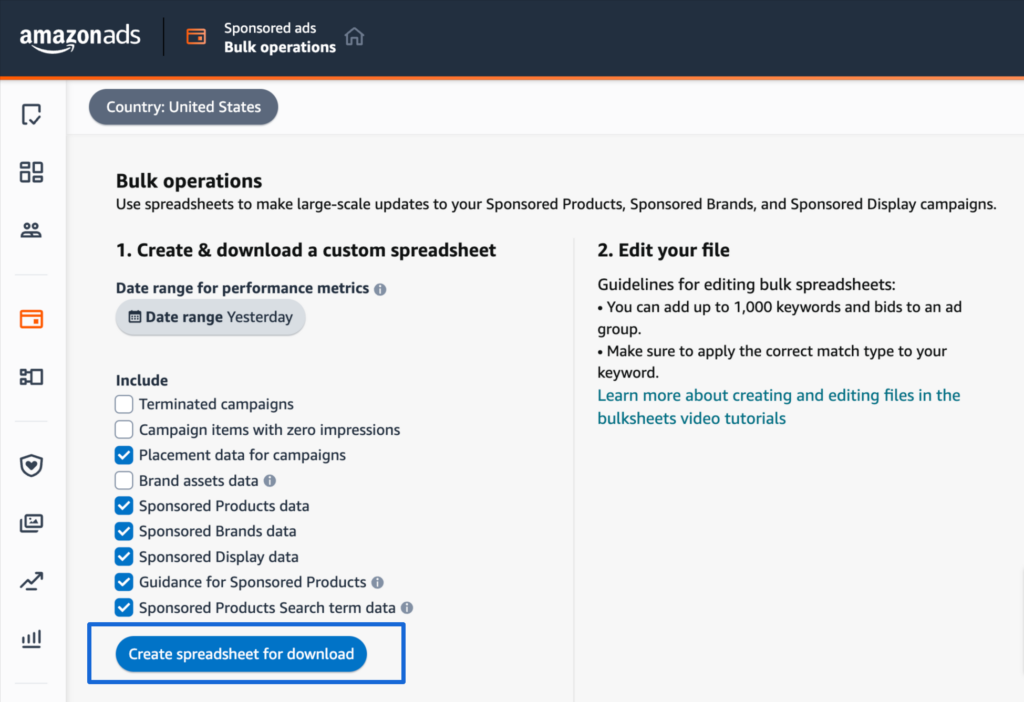Click the '2. Edit your file' heading
This screenshot has height=702, width=1024.
pos(663,250)
